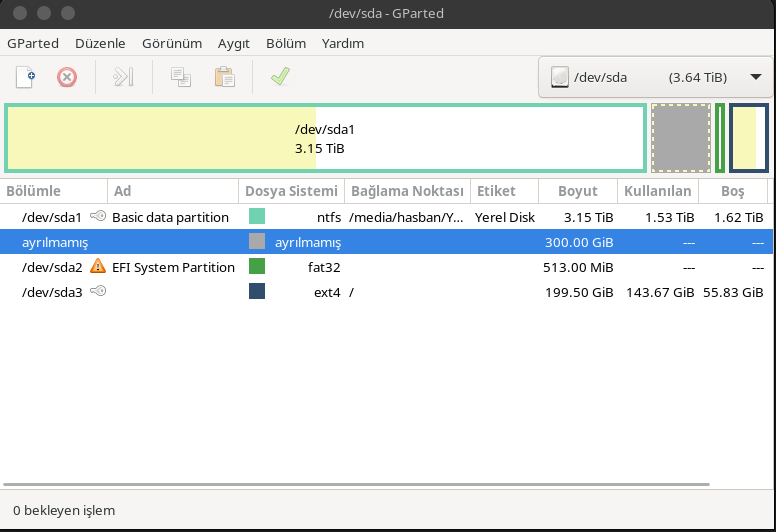
Task: Click the New partition toolbar icon
Action: [25, 77]
